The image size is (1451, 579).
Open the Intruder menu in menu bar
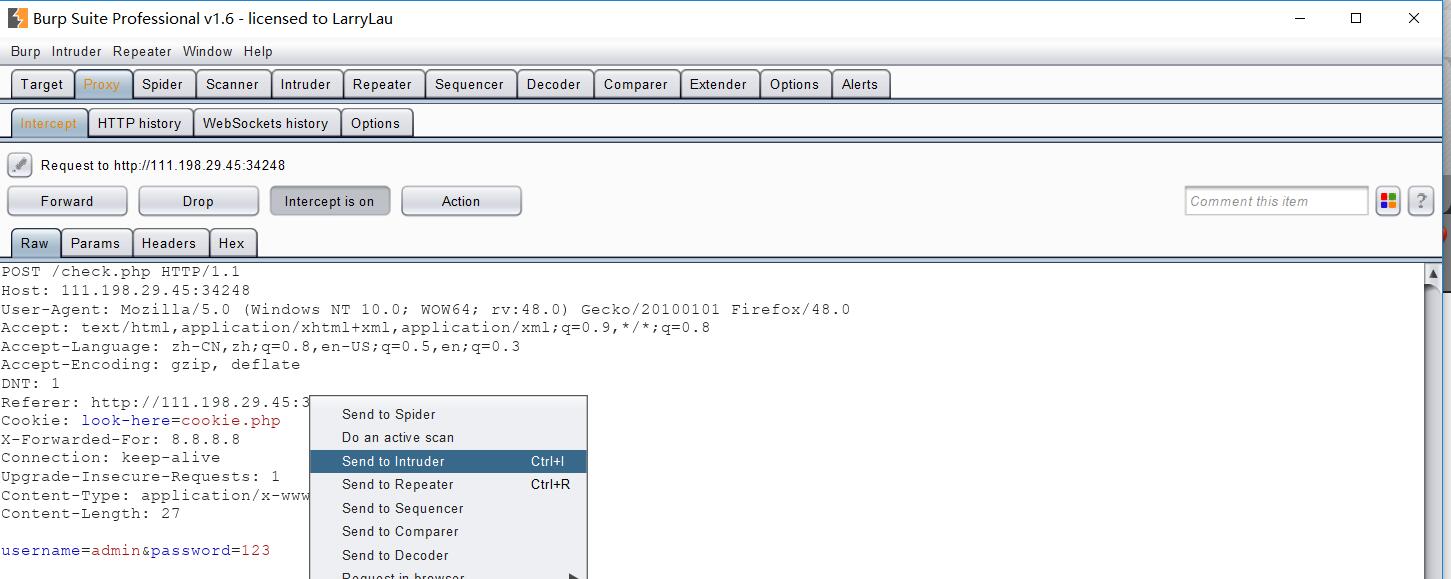77,51
